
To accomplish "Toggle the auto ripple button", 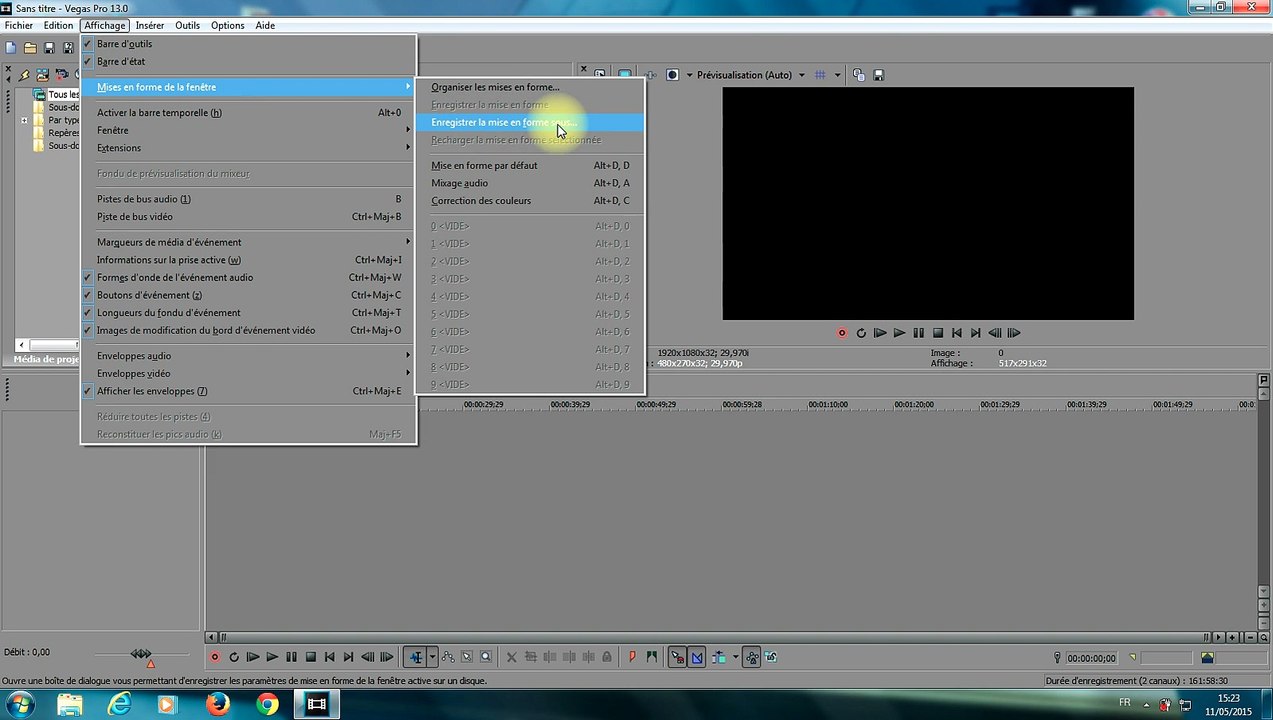I will (x=719, y=657).
